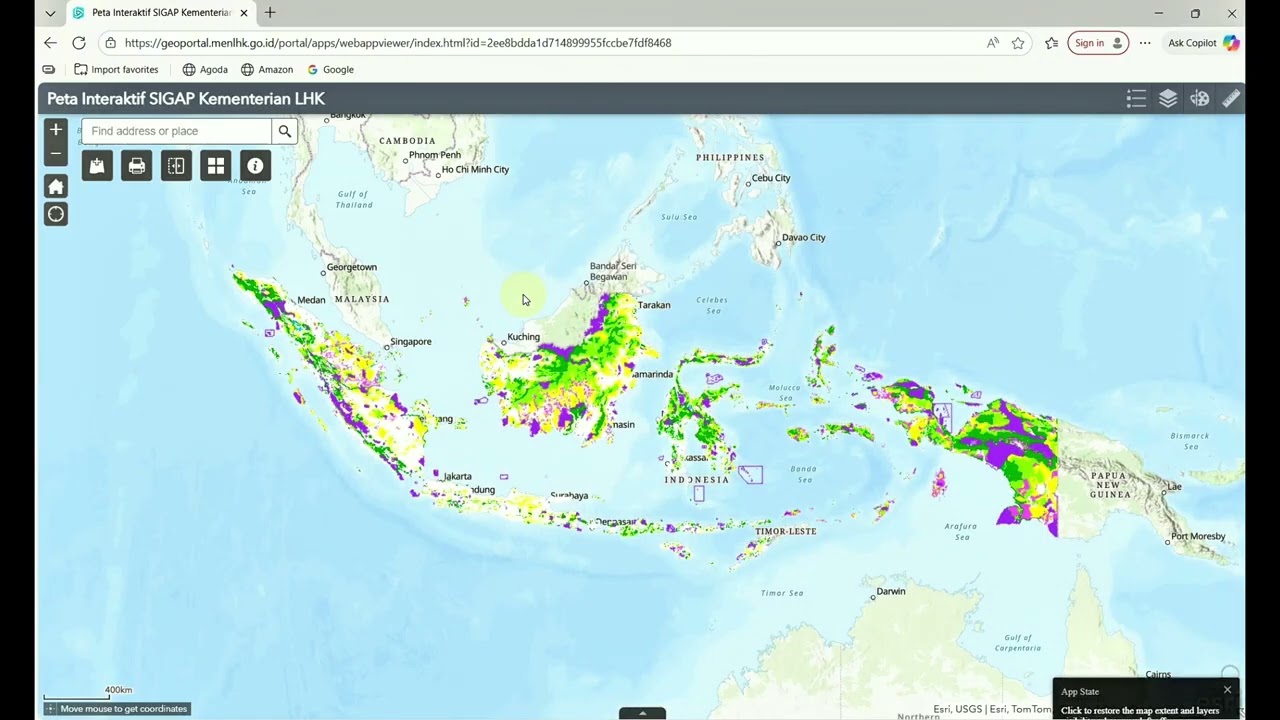The width and height of the screenshot is (1280, 720).
Task: Click Import favorites bookmark
Action: pyautogui.click(x=116, y=70)
